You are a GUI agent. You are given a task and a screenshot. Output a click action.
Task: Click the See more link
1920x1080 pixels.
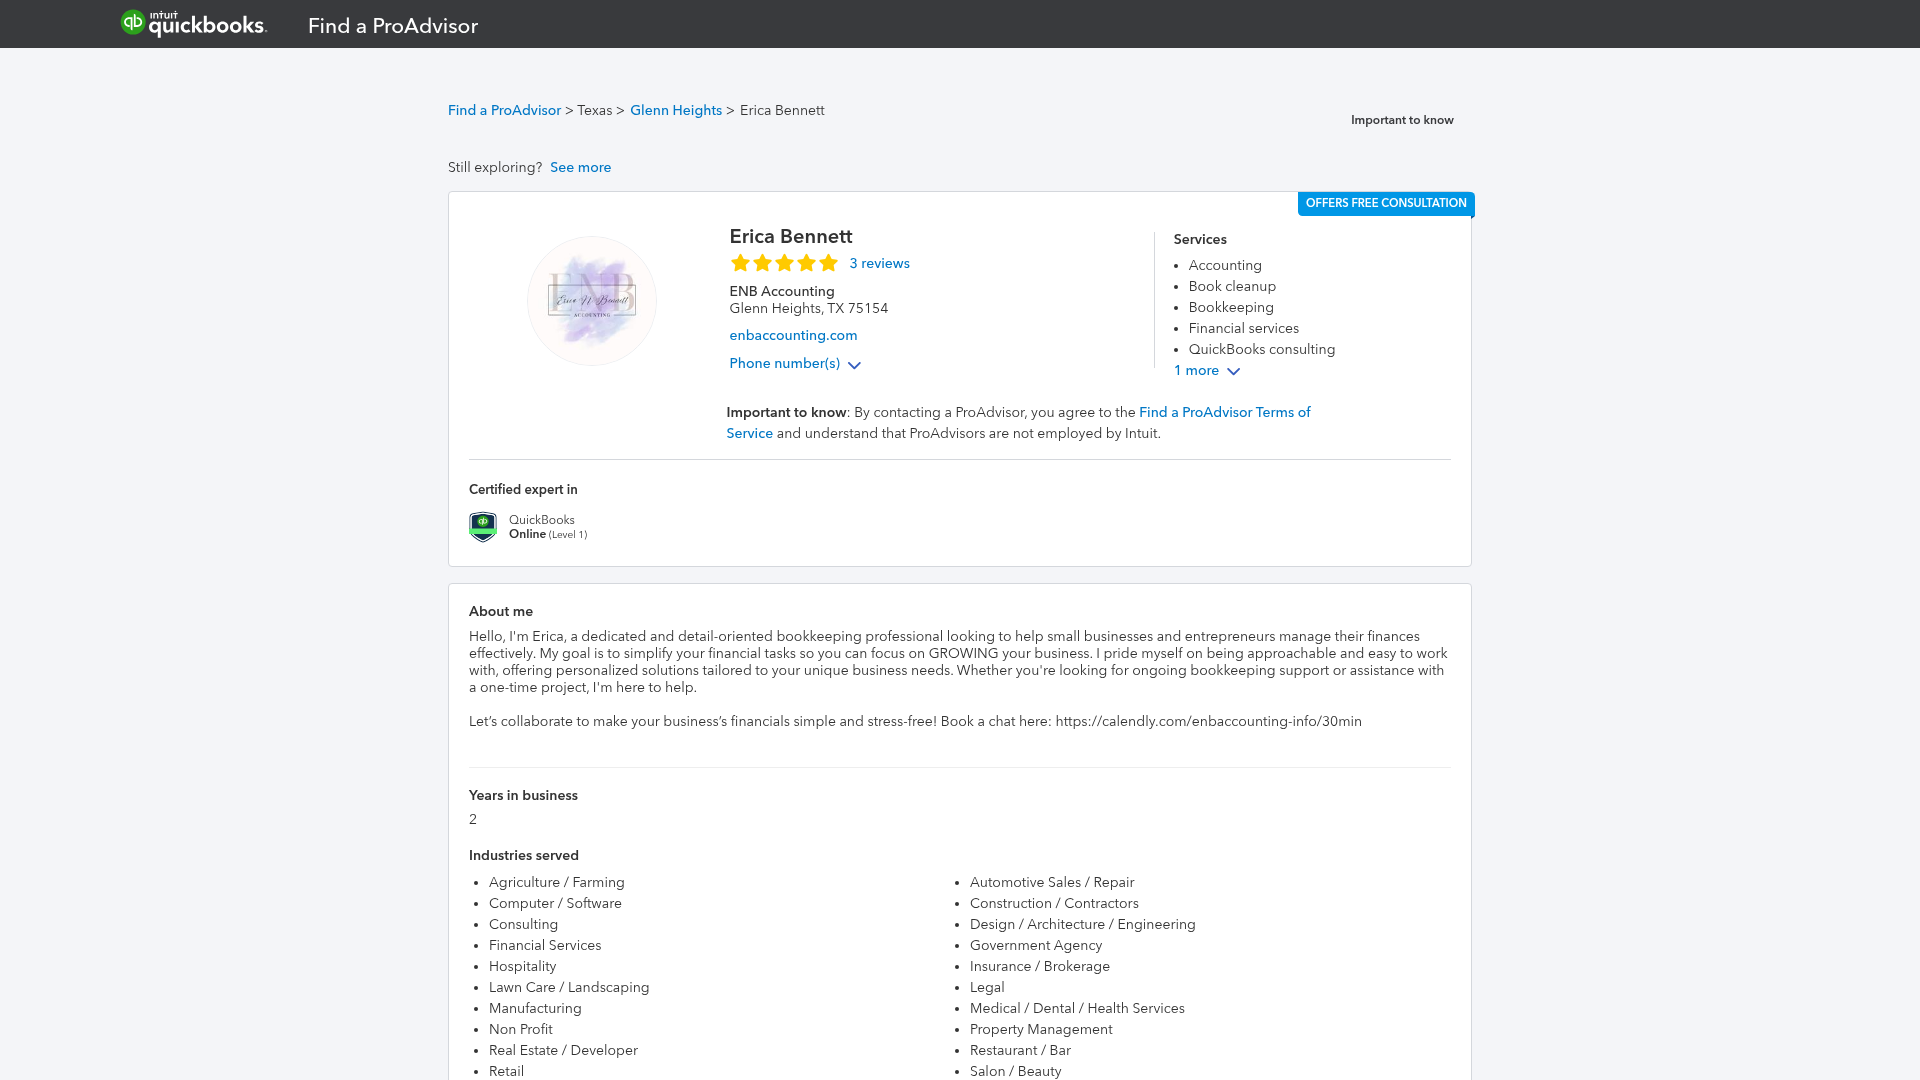580,168
